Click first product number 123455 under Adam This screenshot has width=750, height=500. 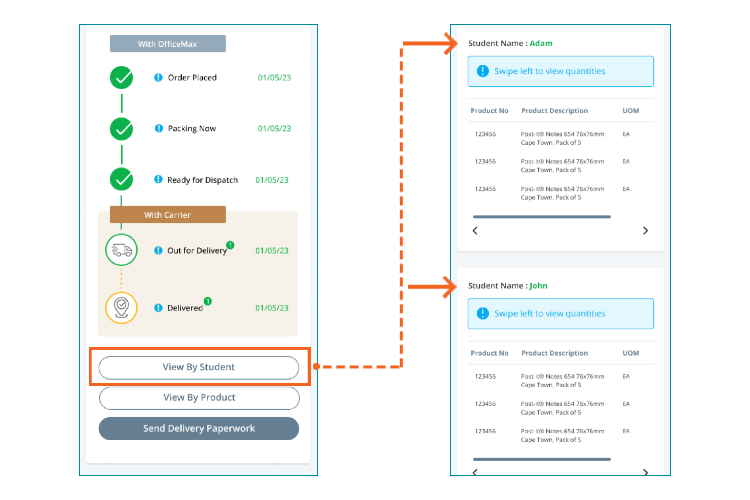485,134
